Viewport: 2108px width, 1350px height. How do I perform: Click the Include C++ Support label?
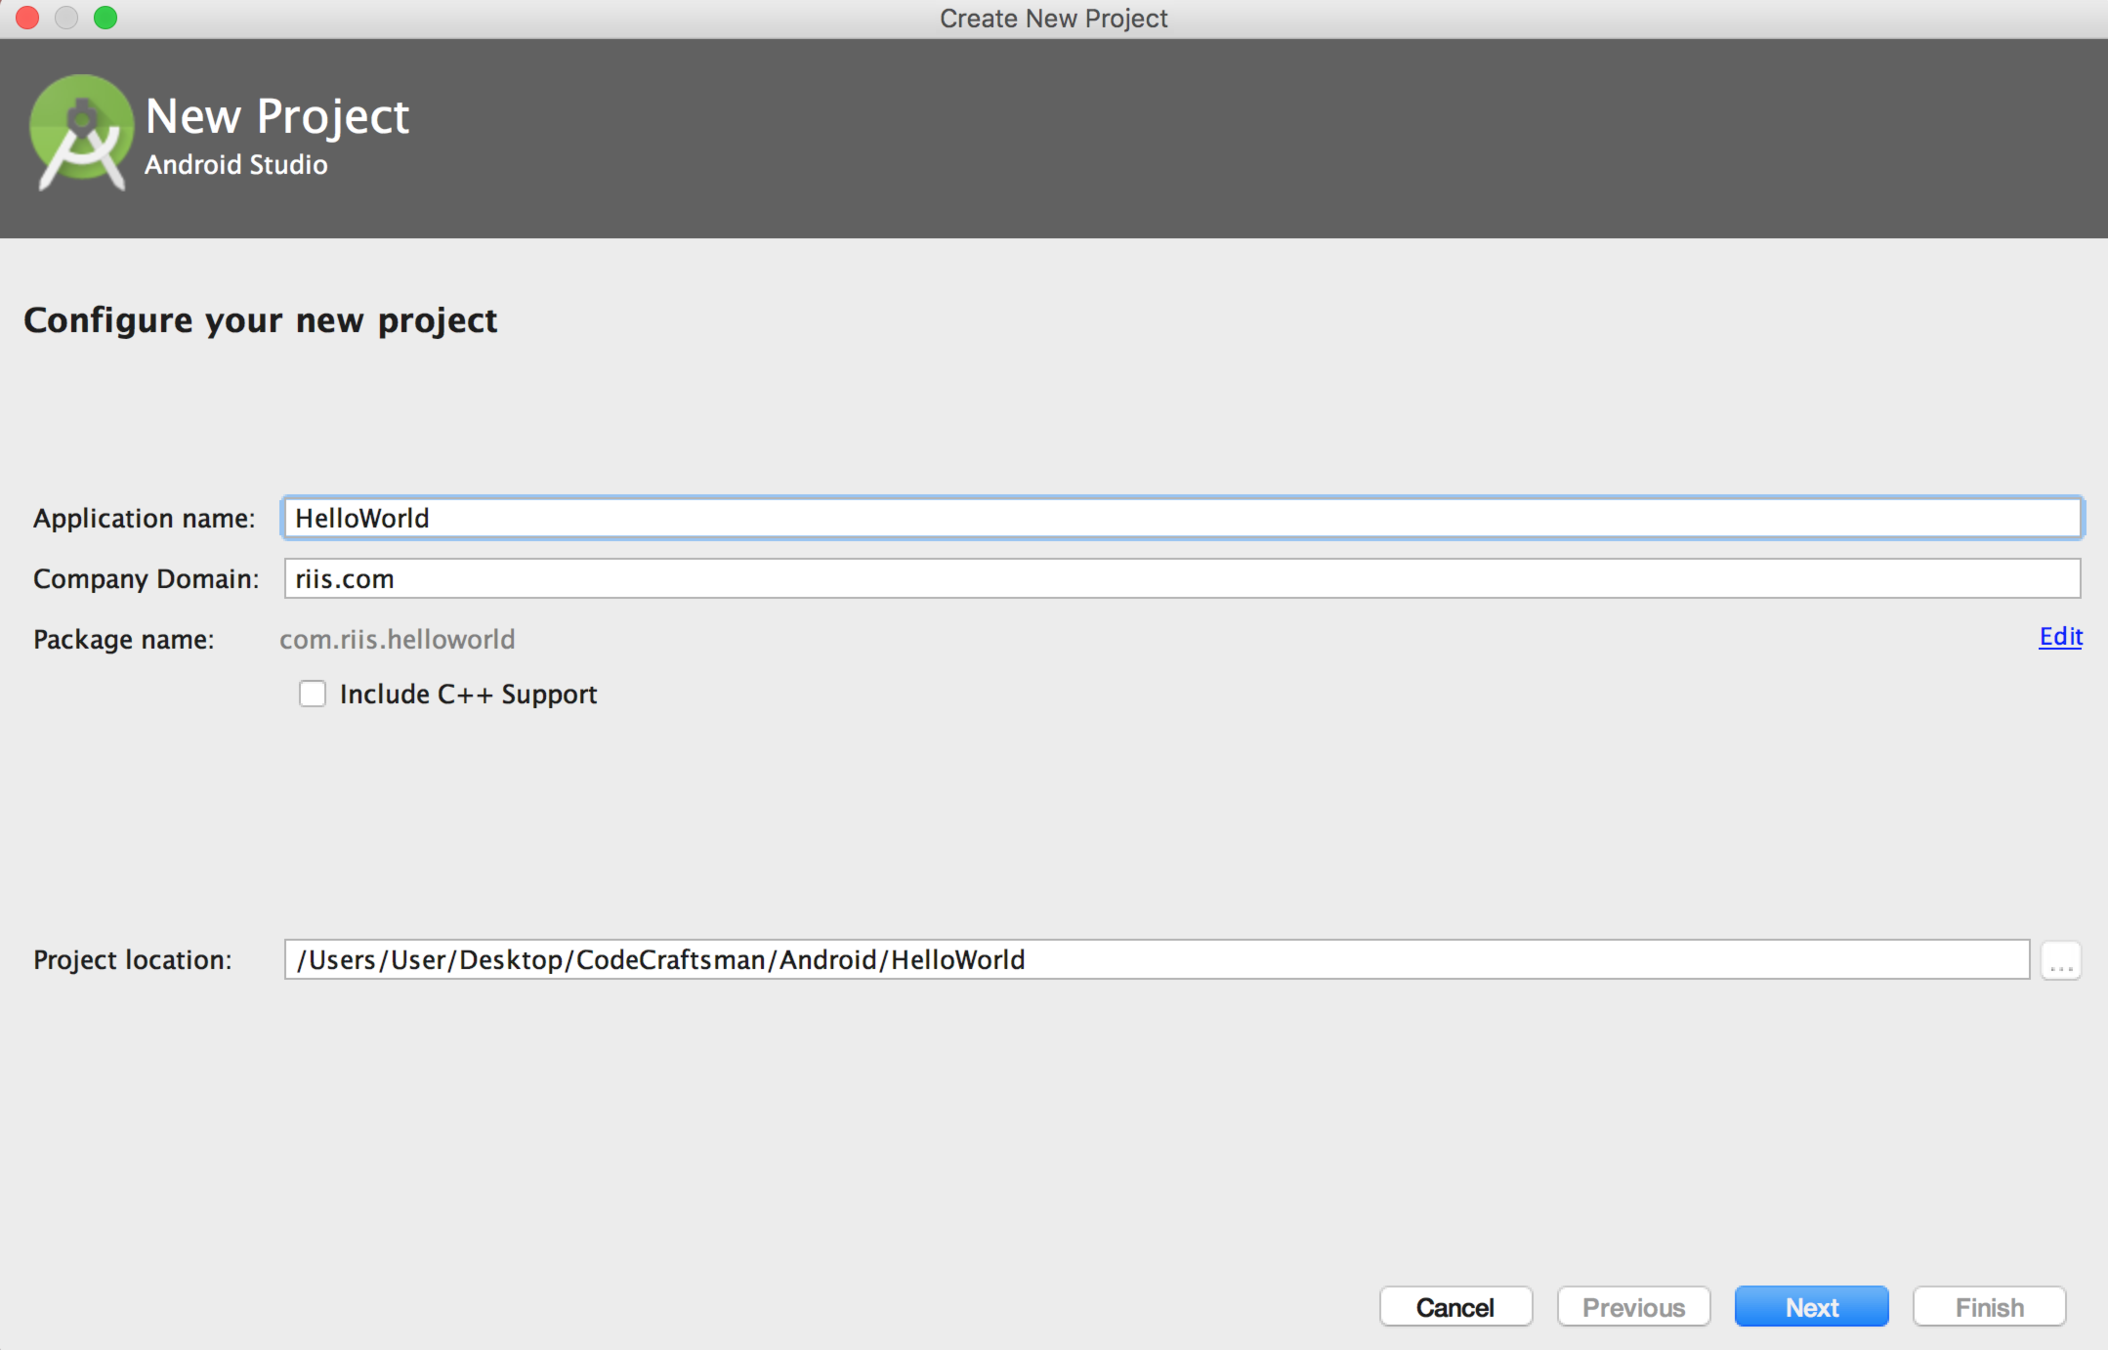tap(468, 694)
